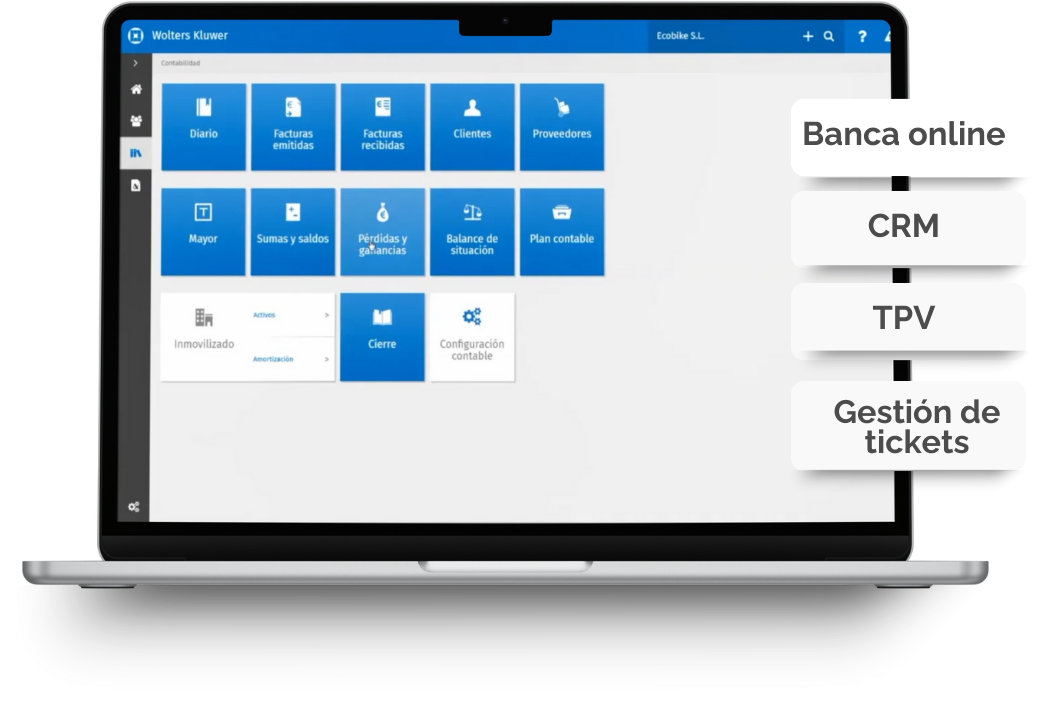Open Facturas emitidas tile
Image resolution: width=1041 pixels, height=708 pixels.
tap(293, 126)
